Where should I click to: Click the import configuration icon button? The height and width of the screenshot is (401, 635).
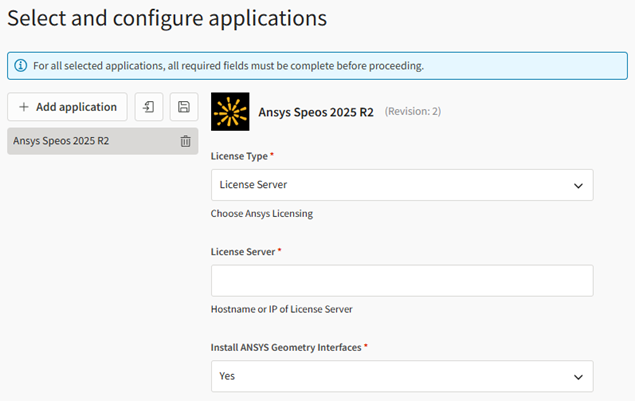pos(149,107)
